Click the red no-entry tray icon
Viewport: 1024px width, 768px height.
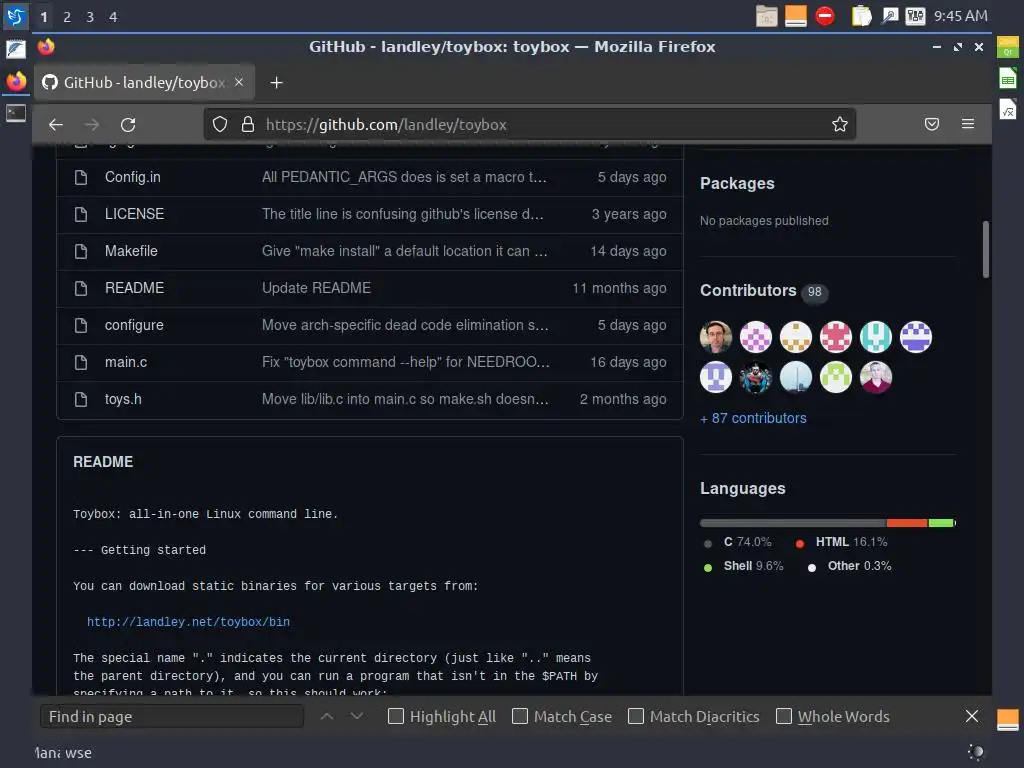(825, 16)
